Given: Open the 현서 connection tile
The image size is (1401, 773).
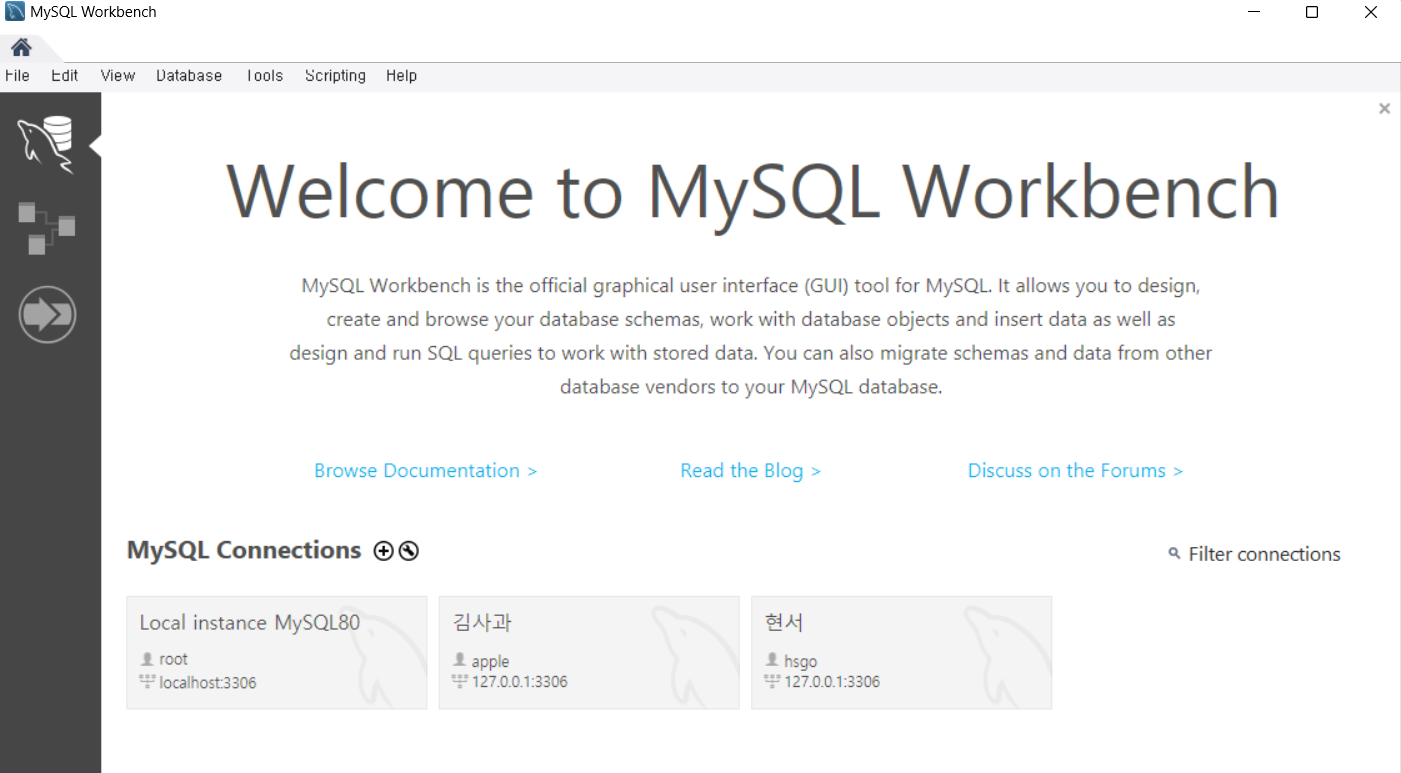Looking at the screenshot, I should coord(901,653).
